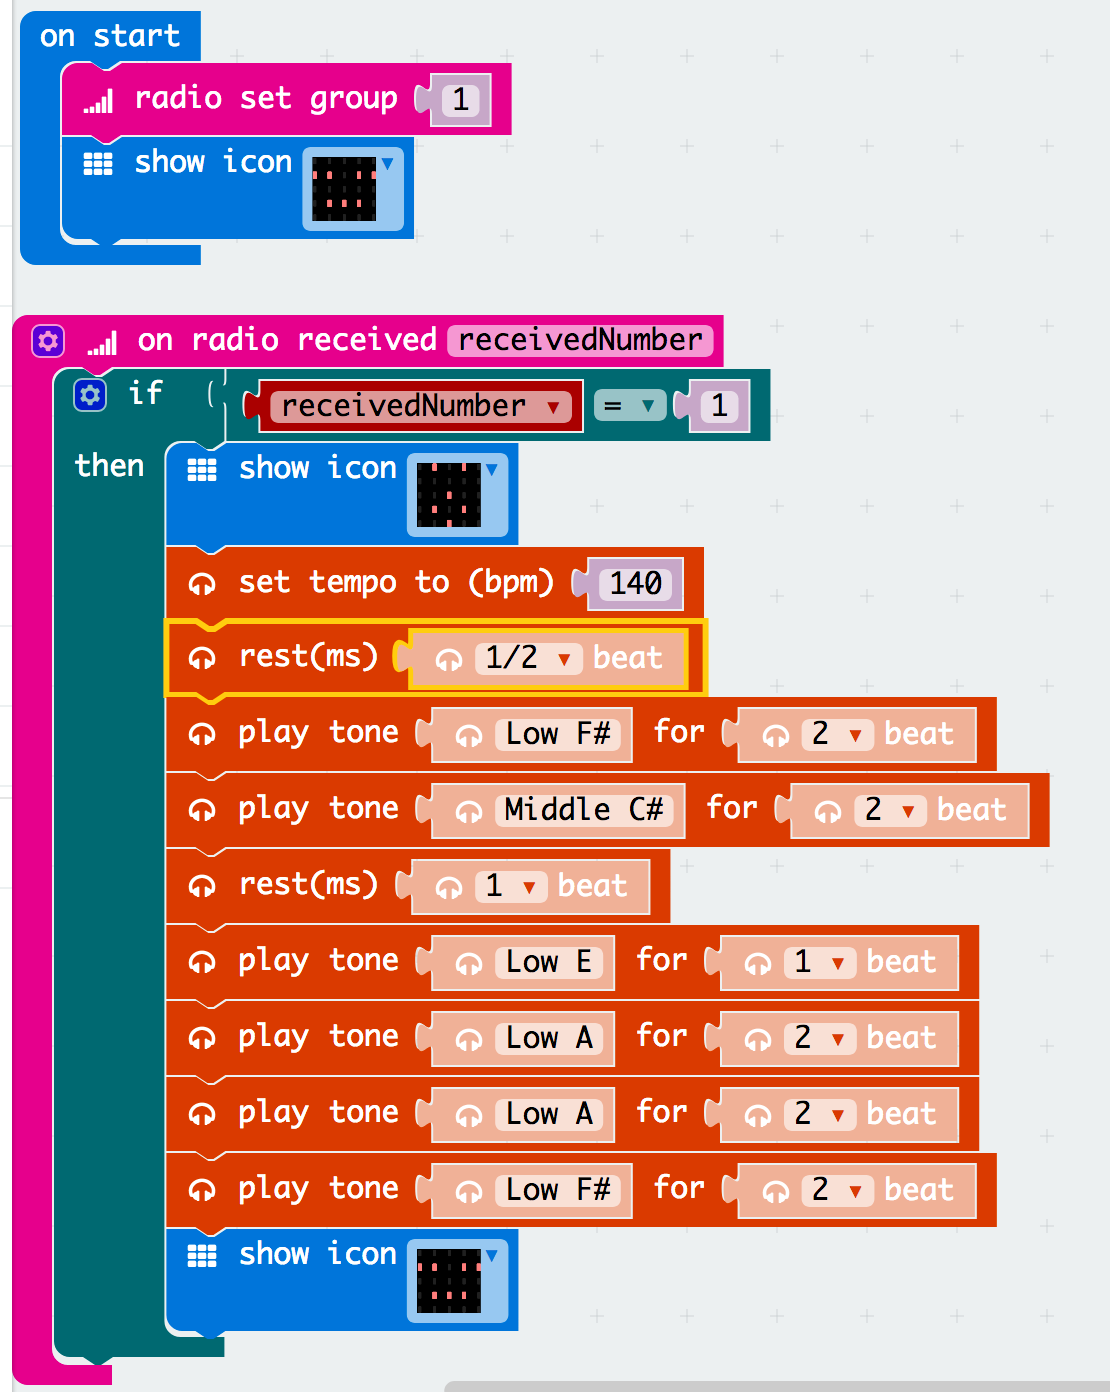Open the receivedNumber variable dropdown
The width and height of the screenshot is (1110, 1392).
553,407
